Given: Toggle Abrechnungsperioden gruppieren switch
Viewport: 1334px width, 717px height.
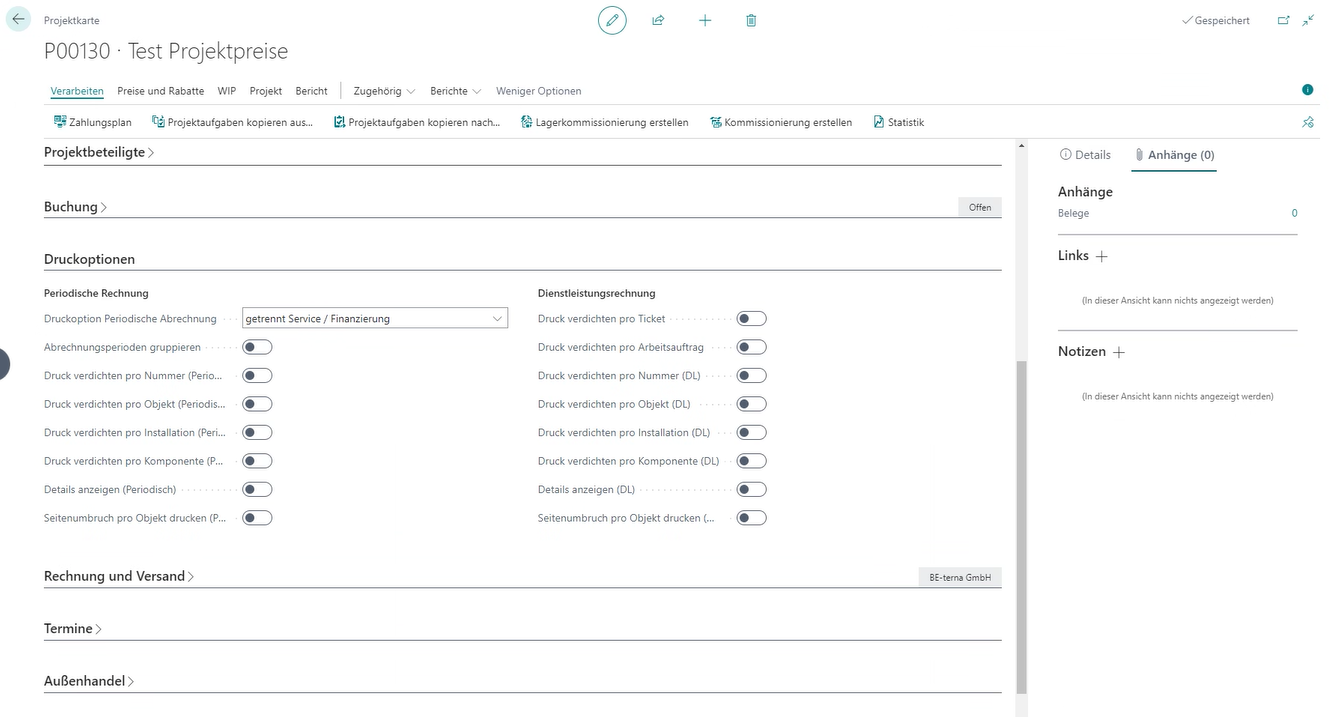Looking at the screenshot, I should coord(257,347).
